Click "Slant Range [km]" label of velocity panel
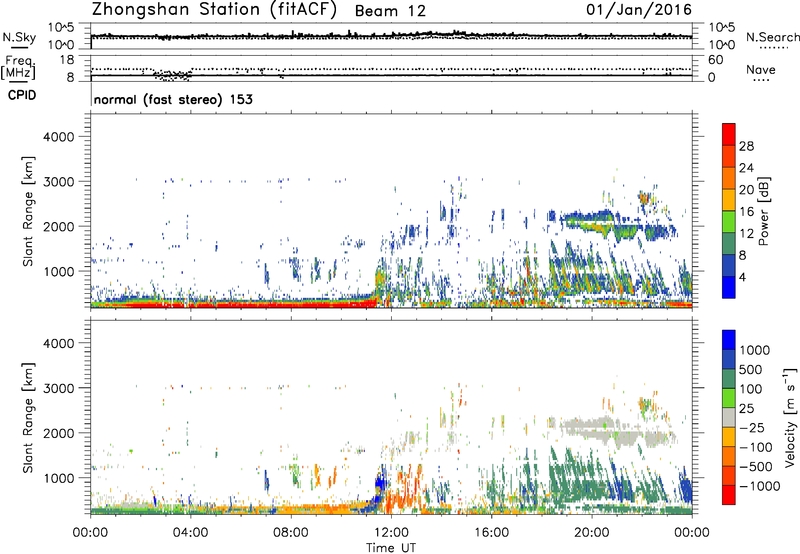800x554 pixels. point(28,418)
